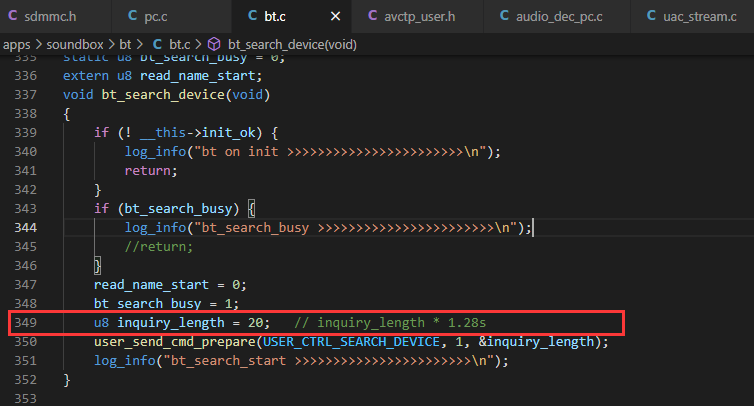Click the C icon on avctp_user.h tab

pyautogui.click(x=373, y=16)
